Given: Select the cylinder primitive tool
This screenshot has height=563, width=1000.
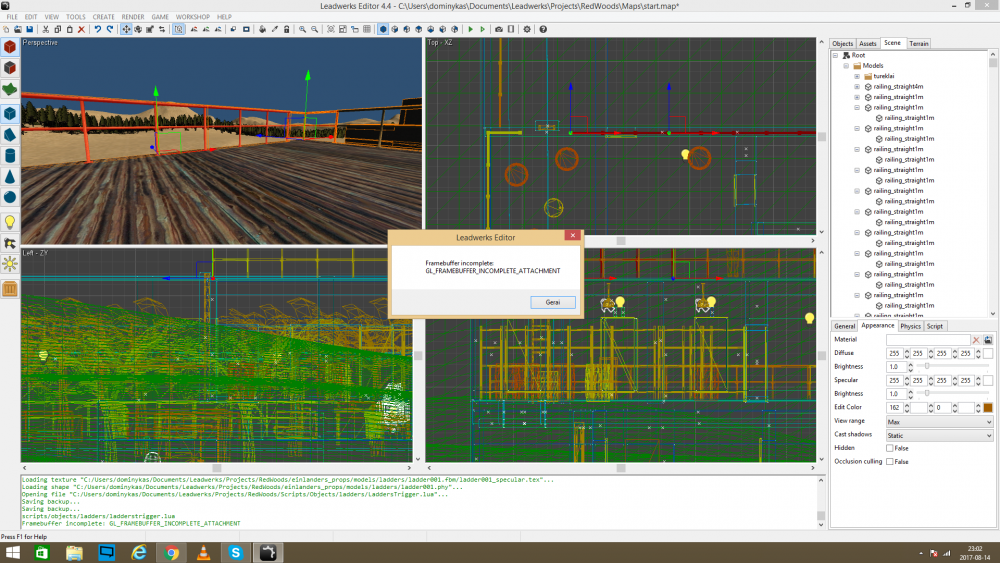Looking at the screenshot, I should click(9, 156).
